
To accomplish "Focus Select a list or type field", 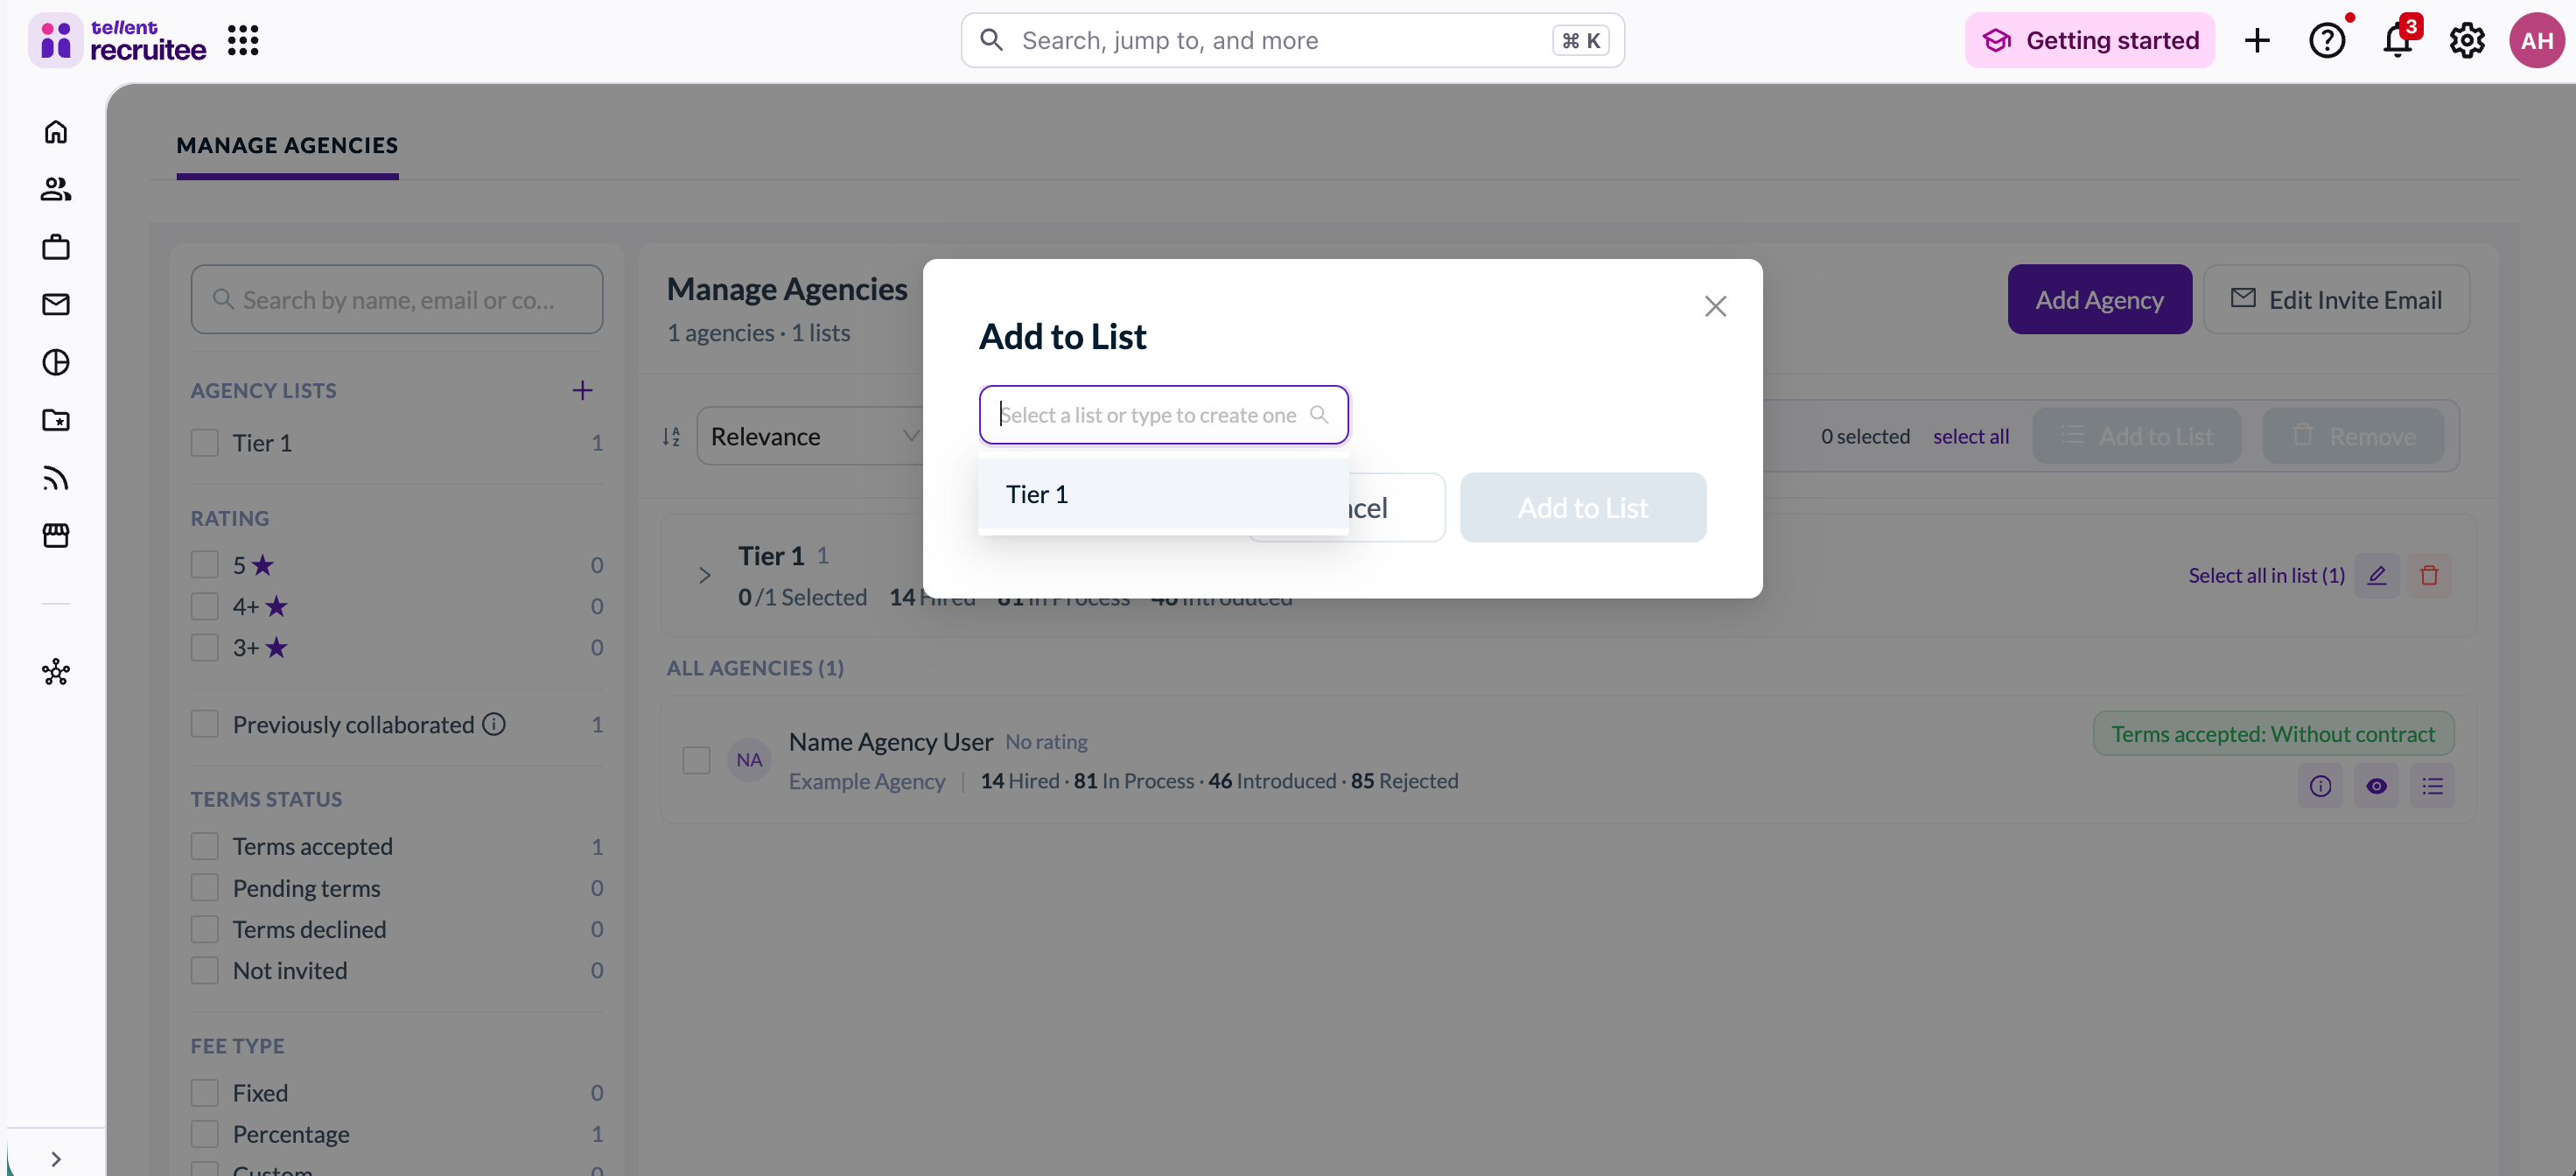I will click(1163, 414).
